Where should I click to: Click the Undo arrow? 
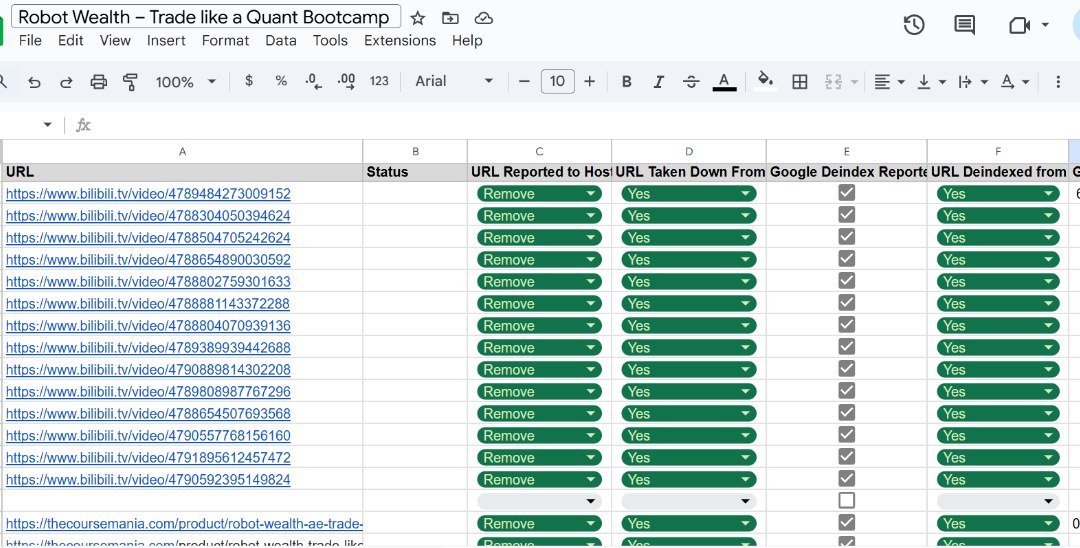pyautogui.click(x=34, y=82)
